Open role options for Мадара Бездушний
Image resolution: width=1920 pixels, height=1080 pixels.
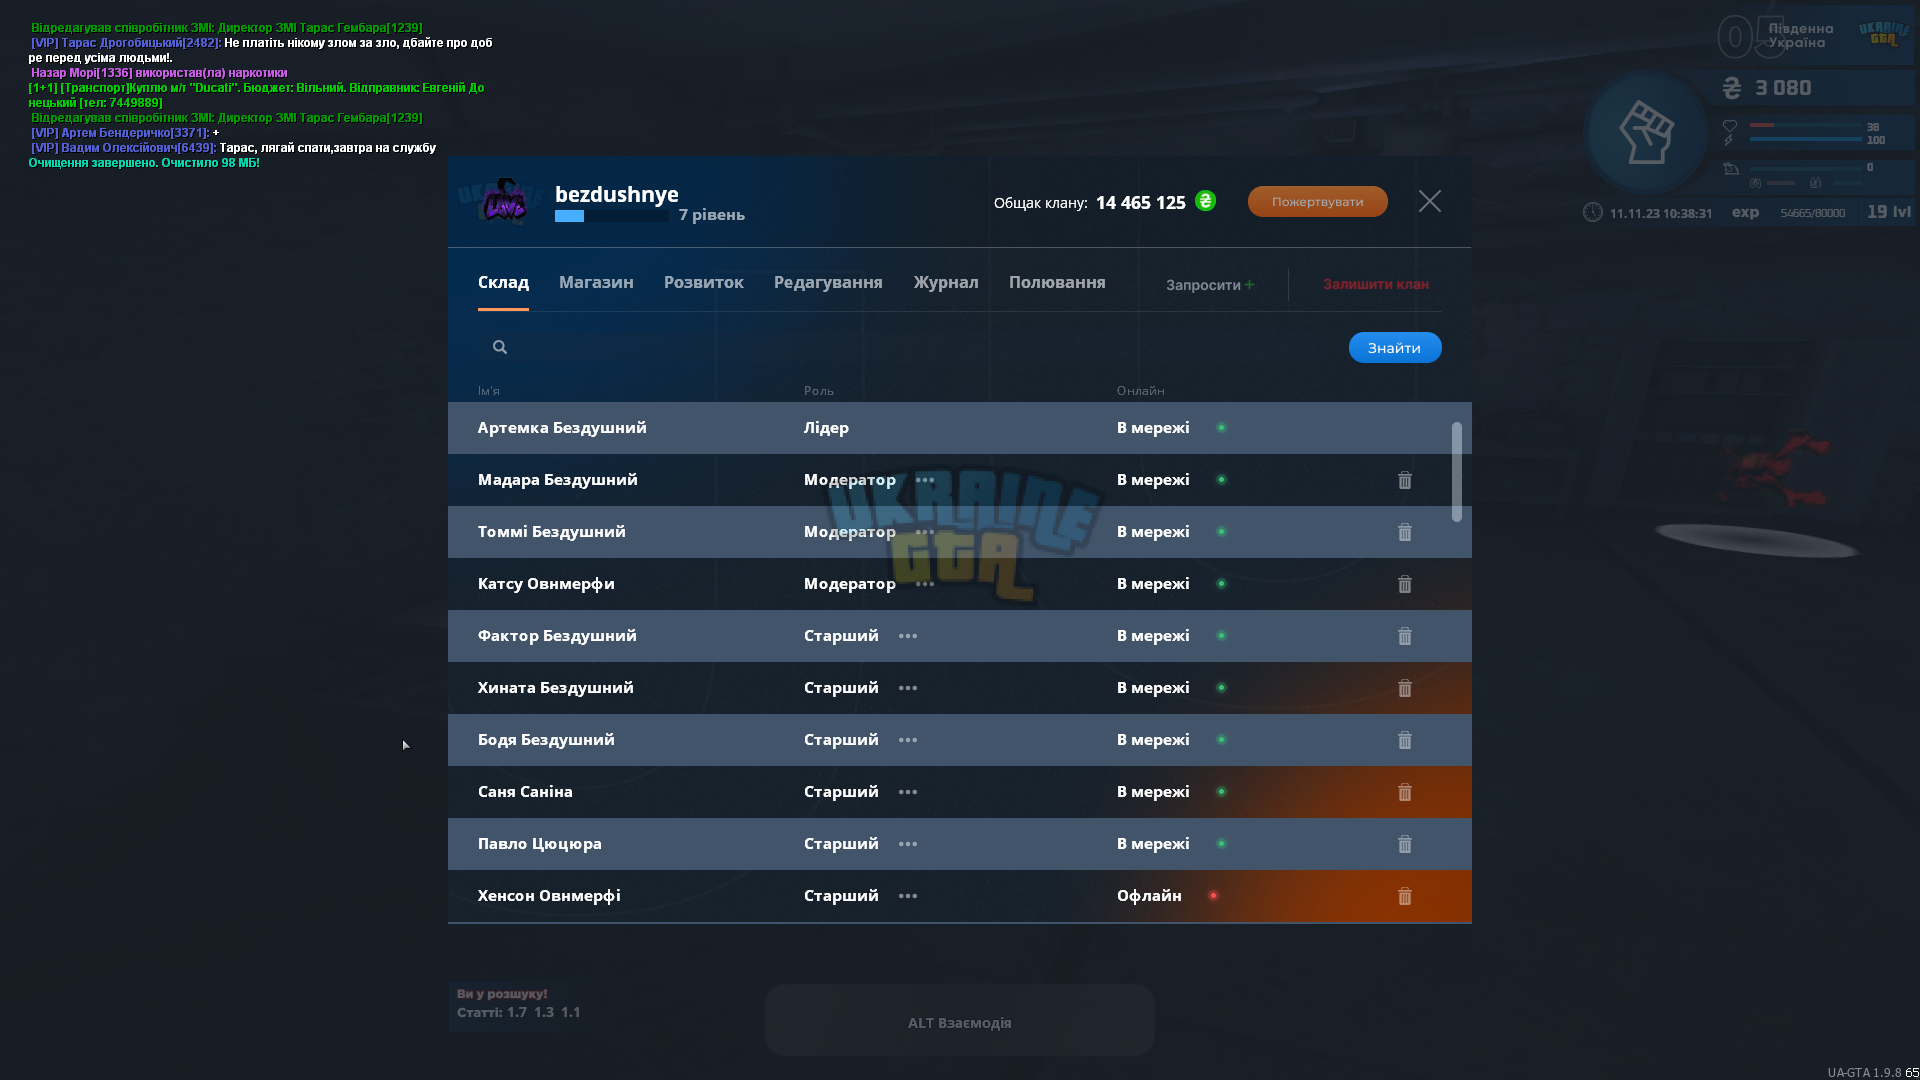tap(925, 480)
